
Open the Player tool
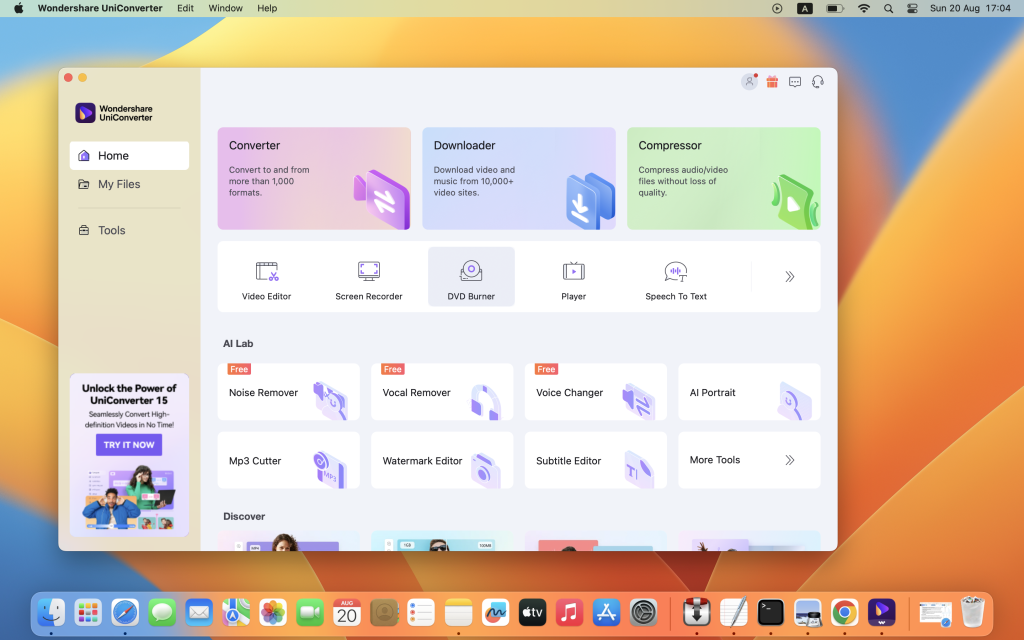(573, 277)
